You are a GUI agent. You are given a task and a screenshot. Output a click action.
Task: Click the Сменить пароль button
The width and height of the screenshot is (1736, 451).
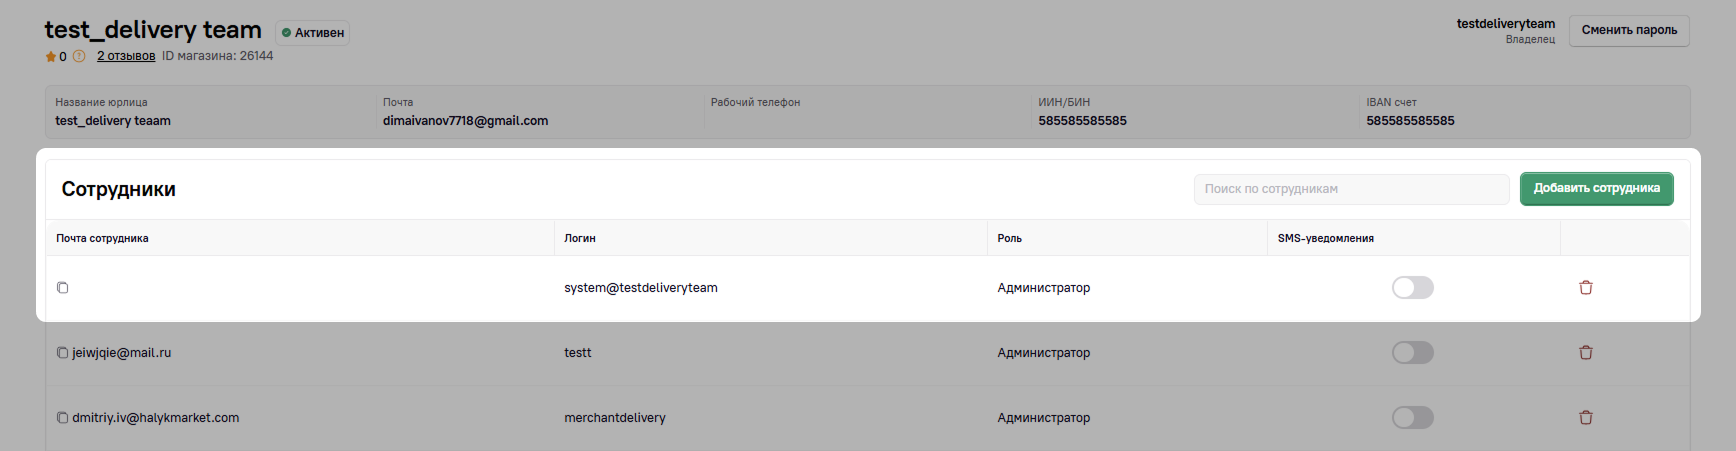[1629, 30]
